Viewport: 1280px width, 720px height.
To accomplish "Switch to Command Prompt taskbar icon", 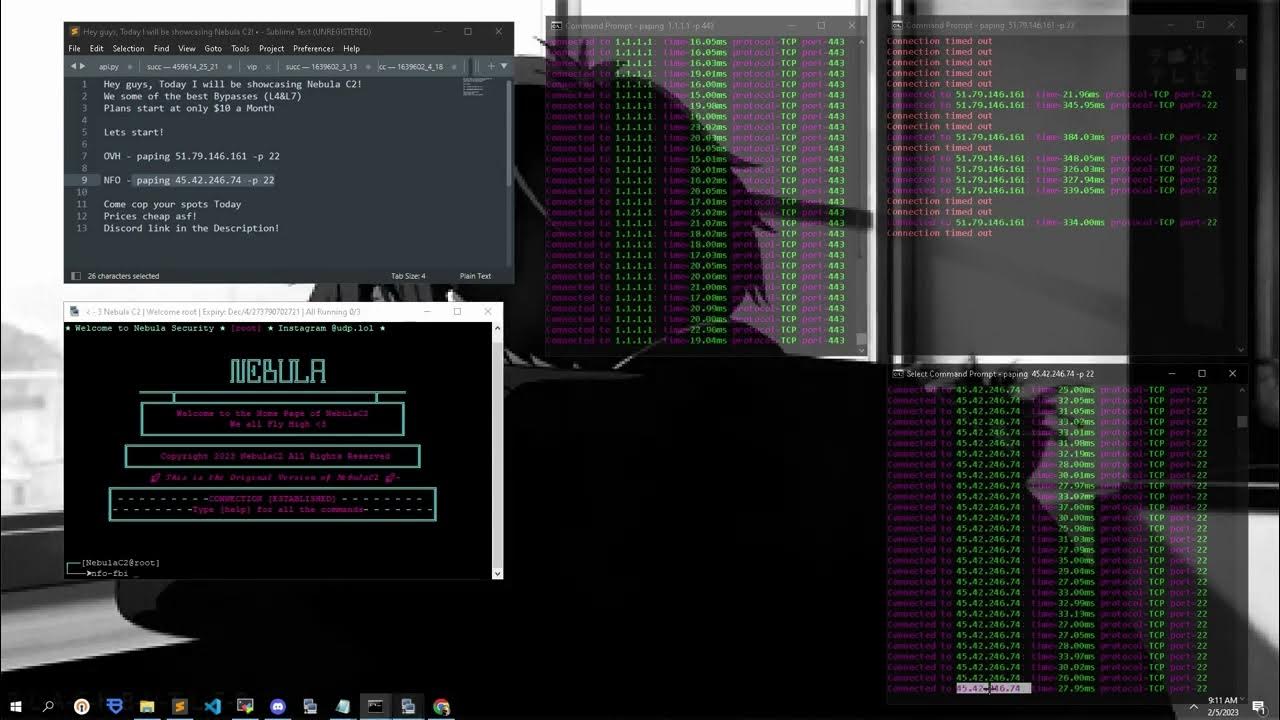I will pos(375,707).
